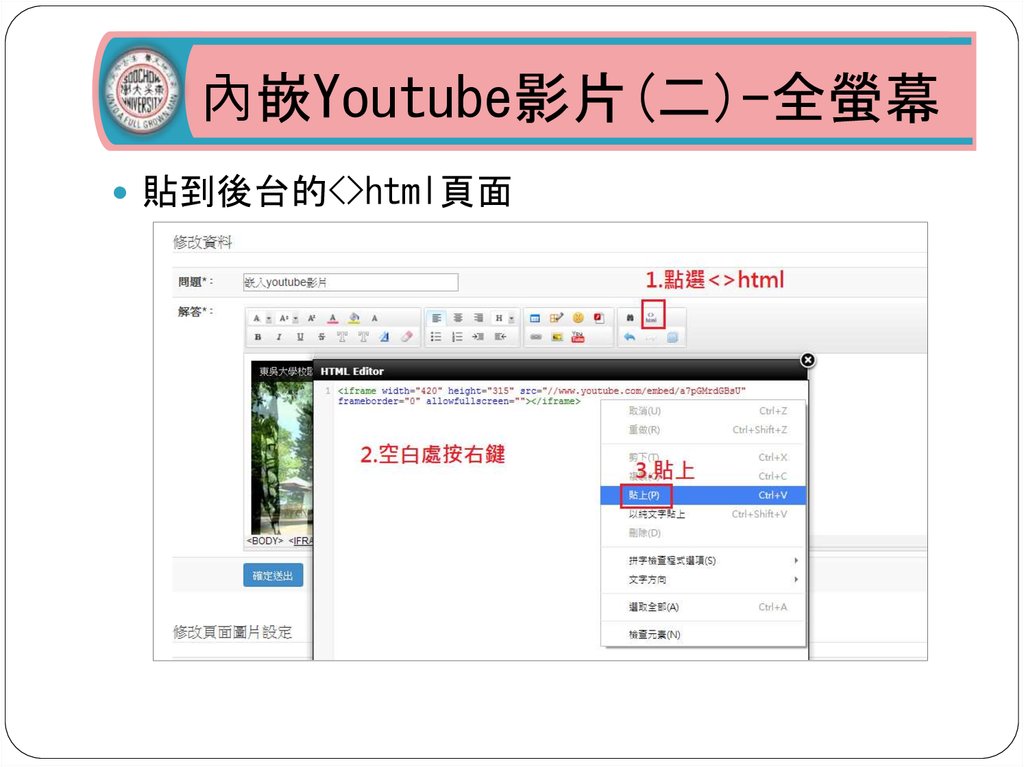1024x767 pixels.
Task: Undo with the blue arrow
Action: pyautogui.click(x=630, y=337)
